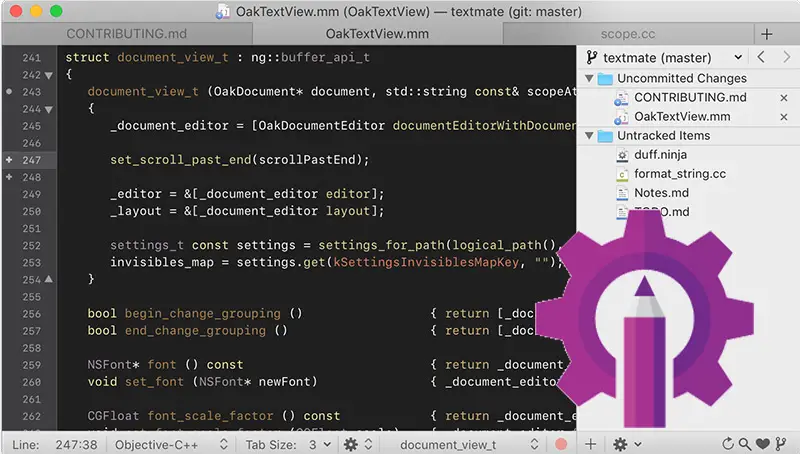Switch to the CONTRIBUTING.md tab
Screen dimensions: 800x454
[127, 34]
